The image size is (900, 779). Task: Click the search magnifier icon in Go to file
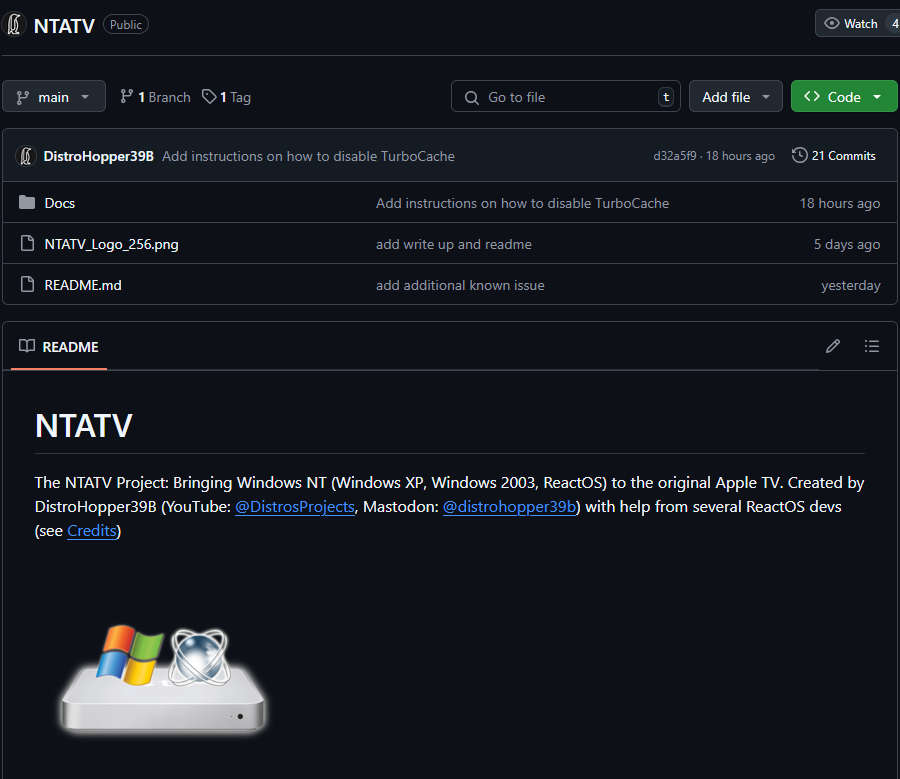471,98
